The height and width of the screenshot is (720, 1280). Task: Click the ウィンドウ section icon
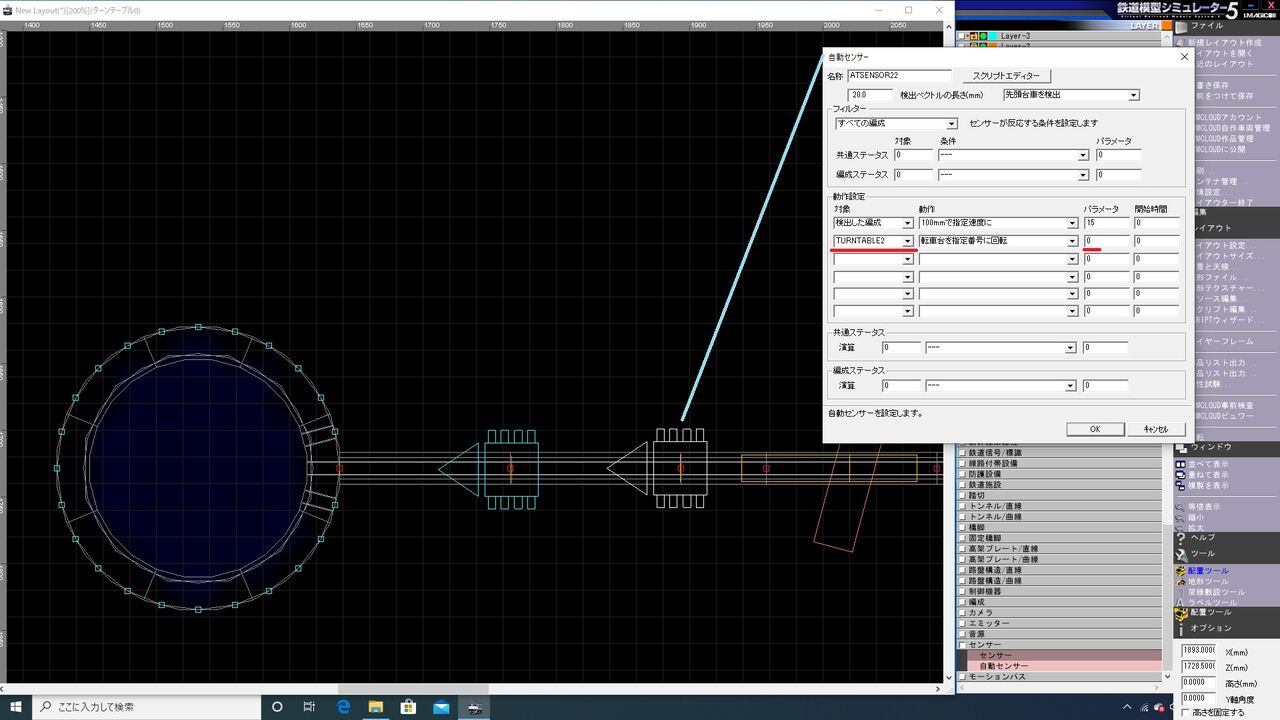1181,447
